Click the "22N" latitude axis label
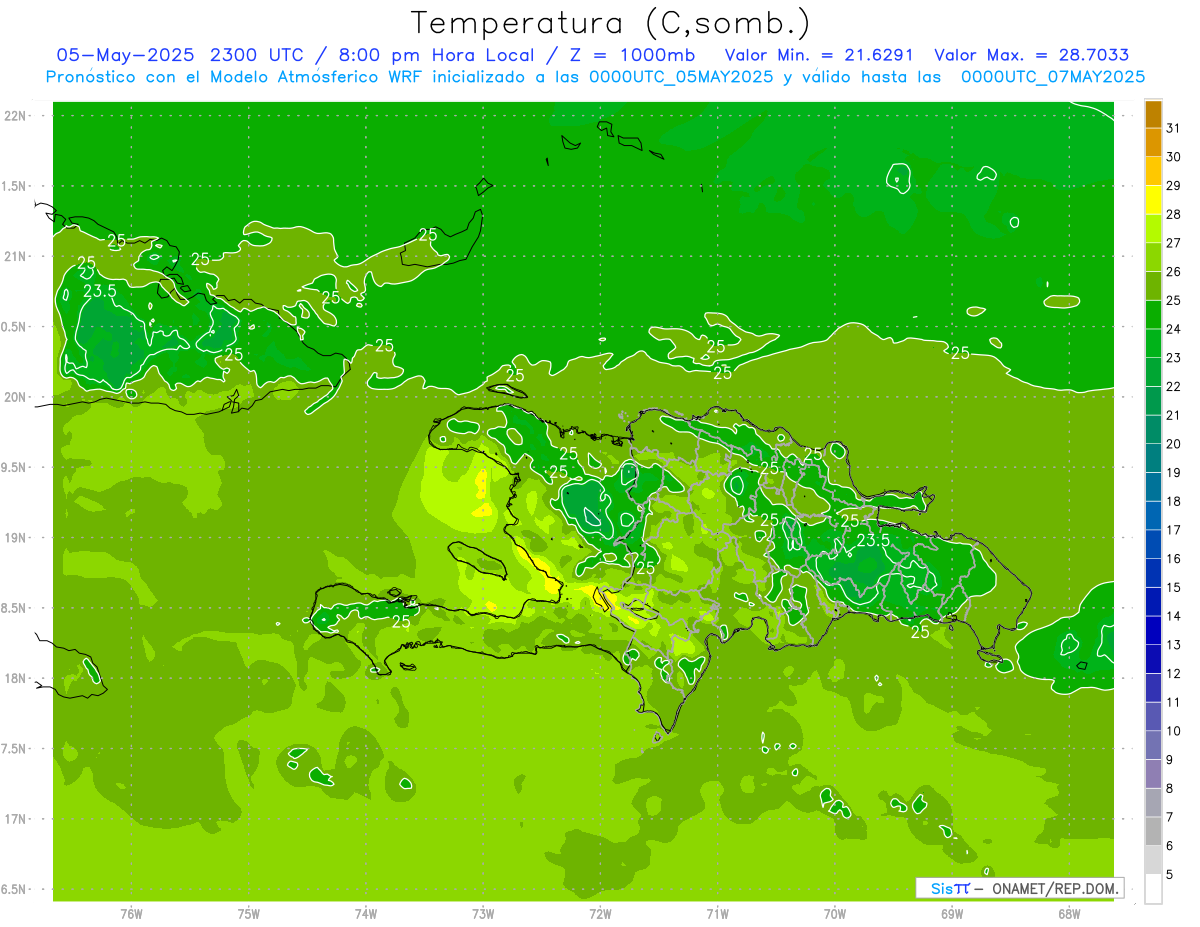1200x927 pixels. (x=16, y=116)
